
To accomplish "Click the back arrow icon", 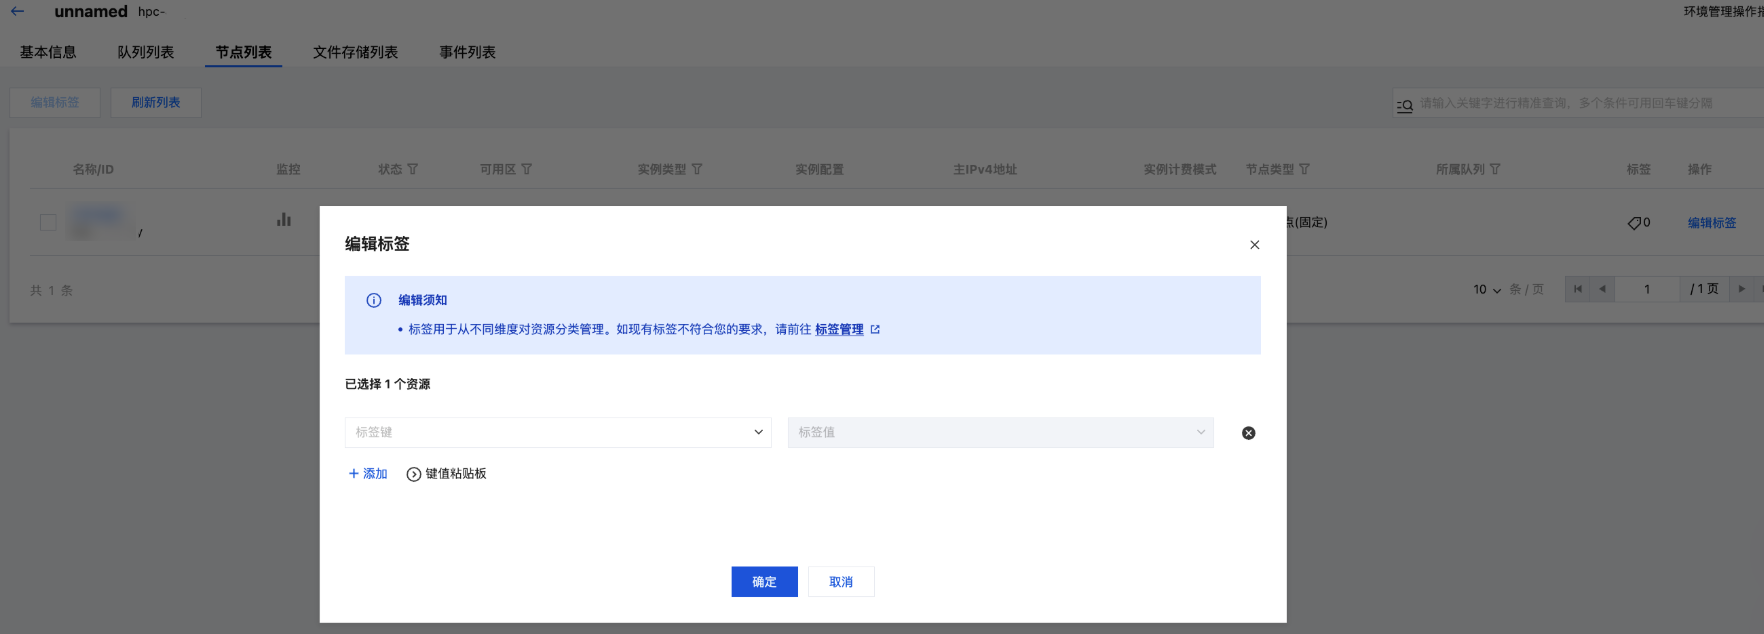I will click(x=17, y=12).
